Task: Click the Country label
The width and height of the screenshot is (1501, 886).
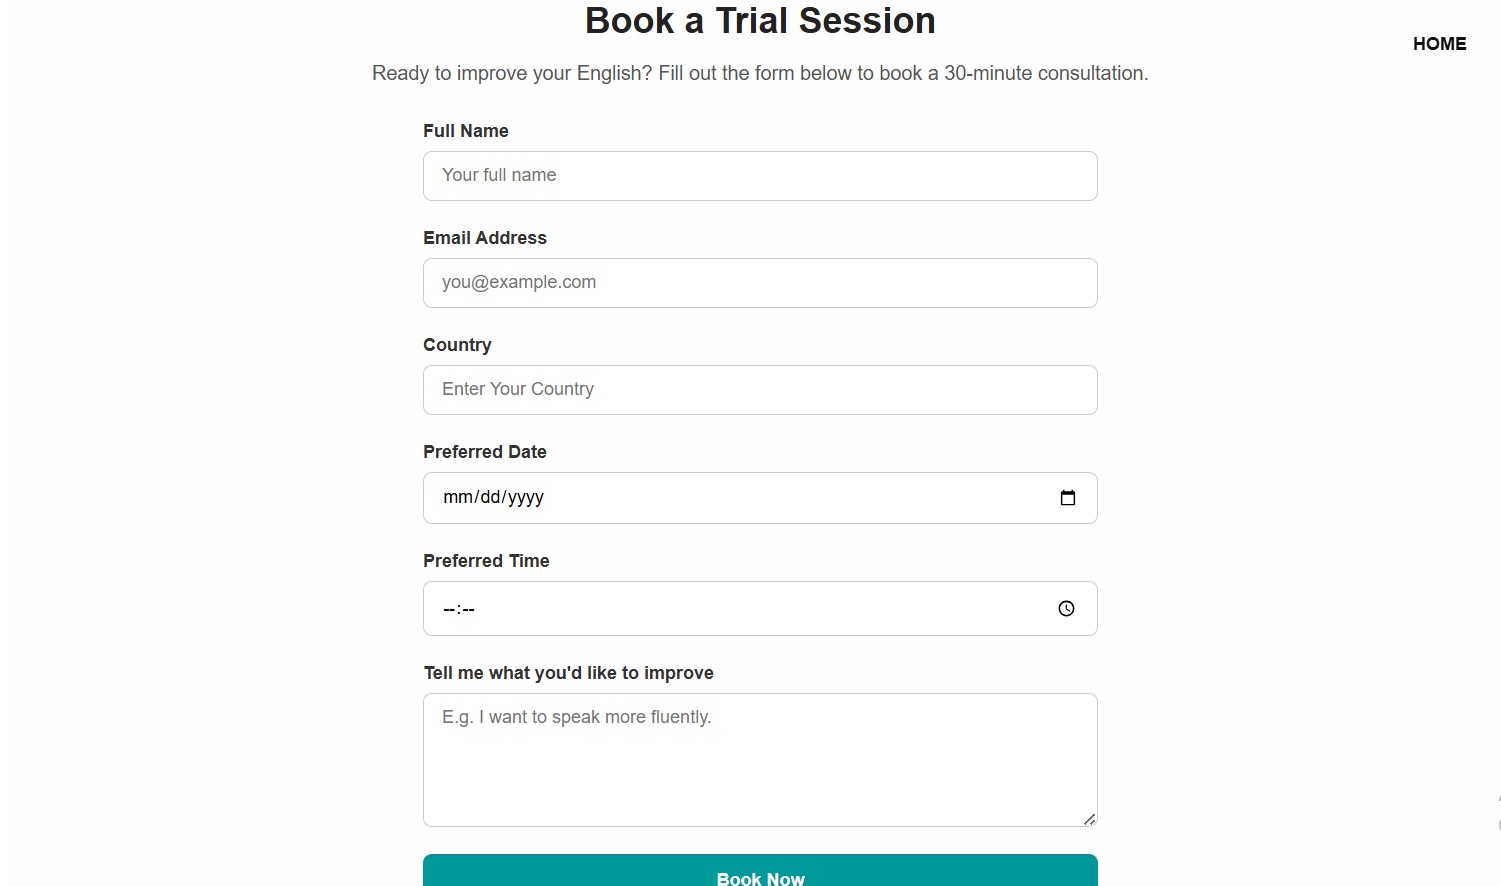Action: pos(457,345)
